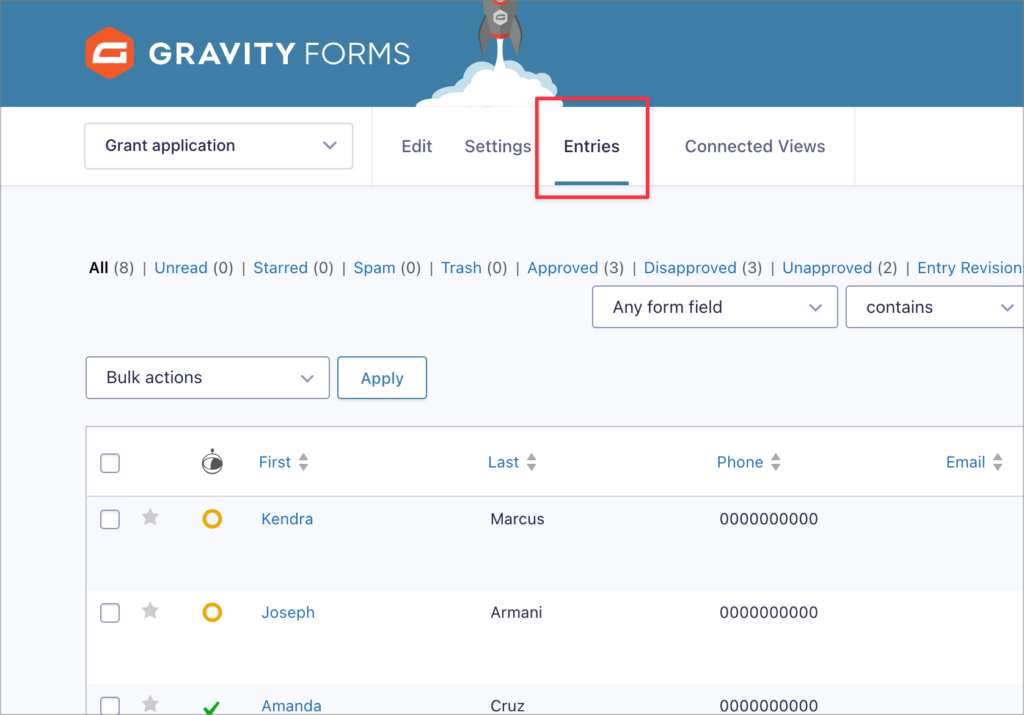
Task: Open the Grant application form switcher dropdown
Action: coord(219,146)
